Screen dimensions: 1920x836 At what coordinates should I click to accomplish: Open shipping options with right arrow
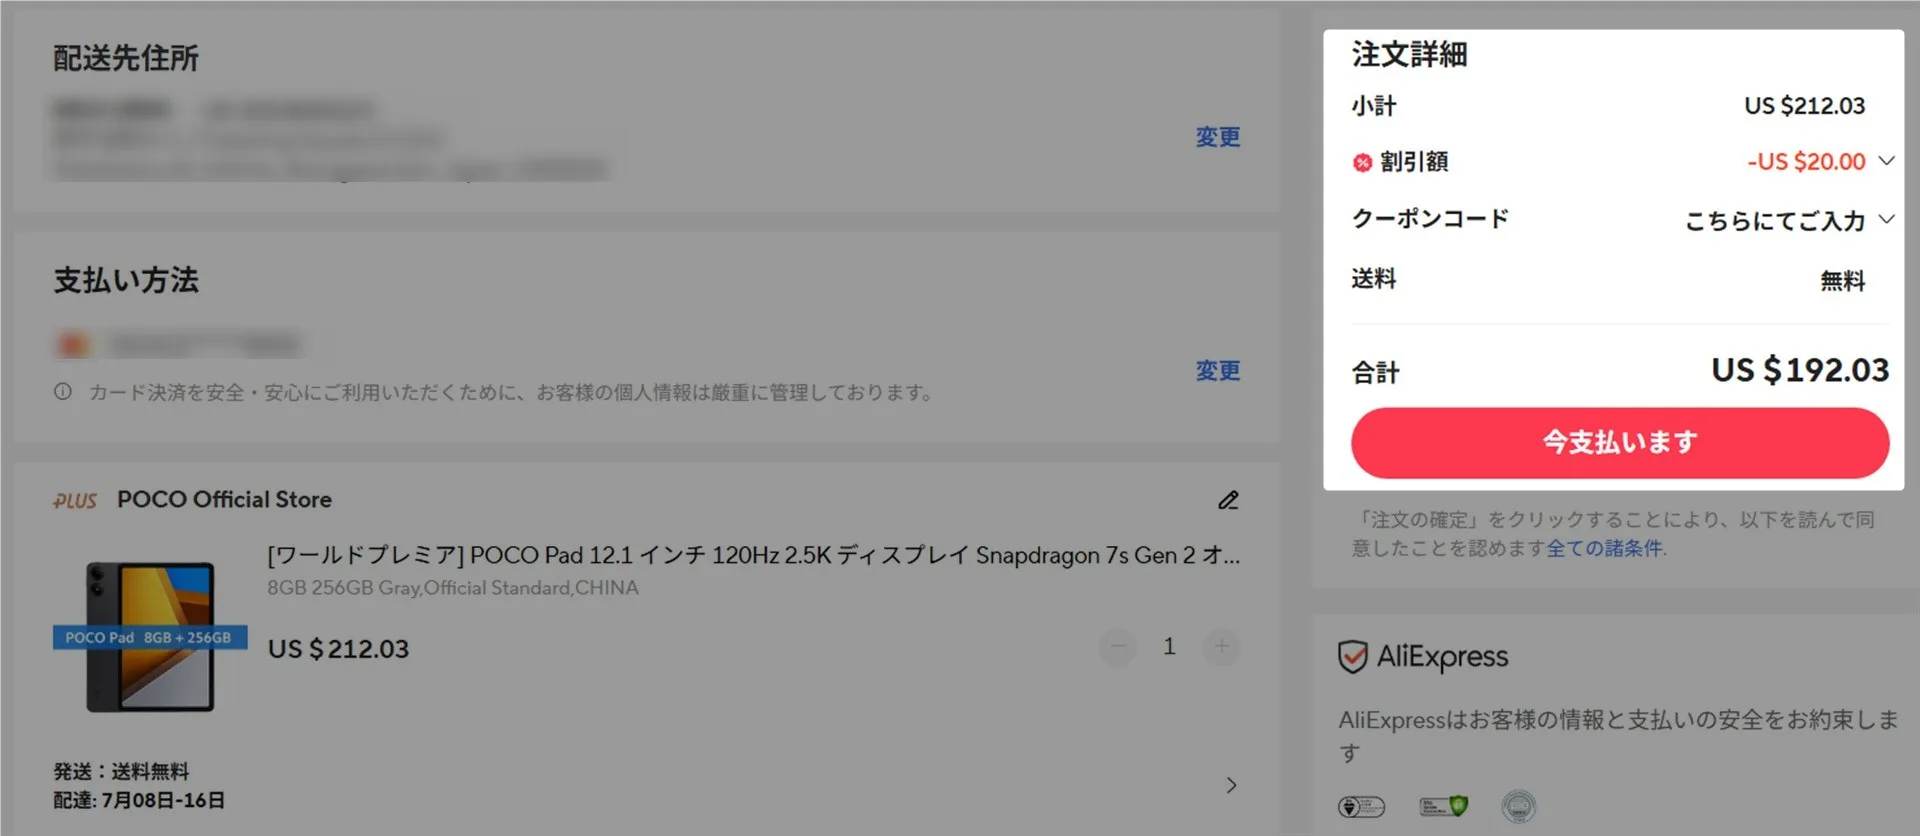(1231, 785)
